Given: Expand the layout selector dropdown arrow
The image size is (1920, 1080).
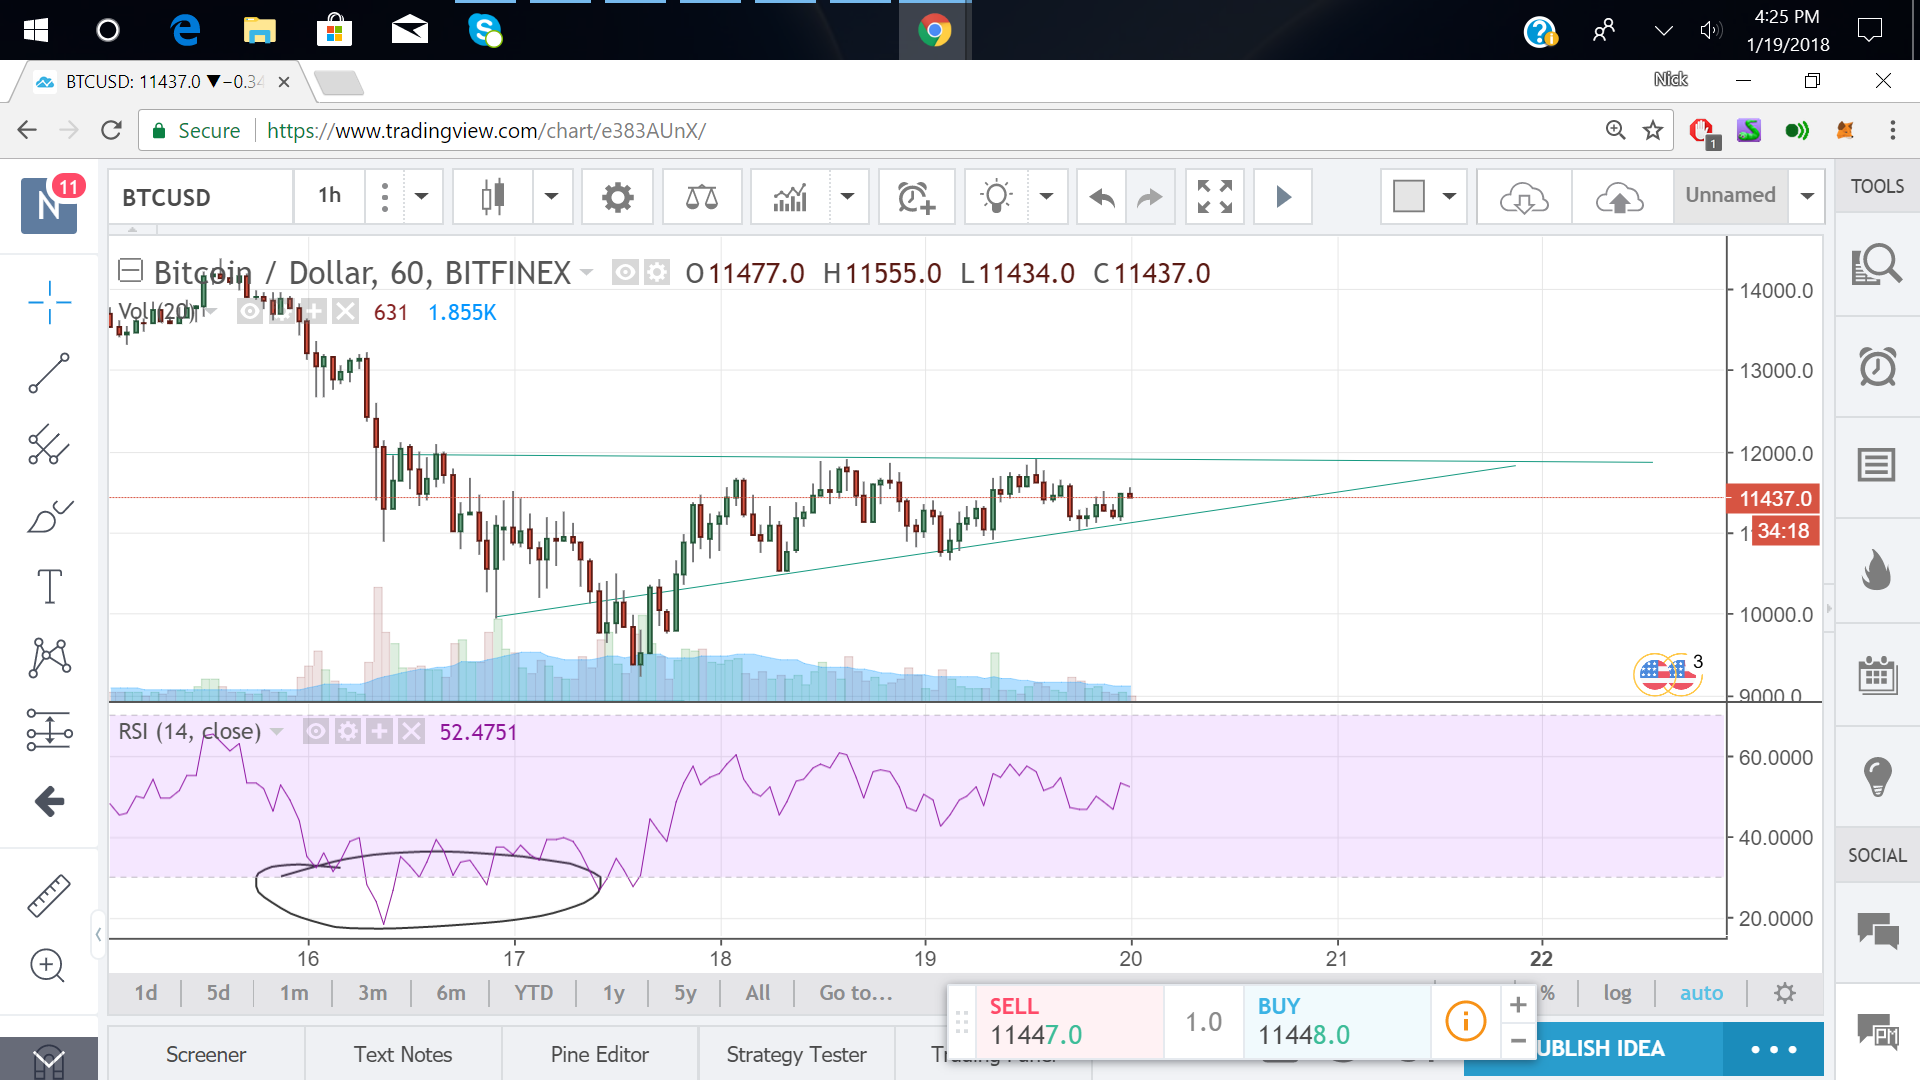Looking at the screenshot, I should click(1449, 197).
